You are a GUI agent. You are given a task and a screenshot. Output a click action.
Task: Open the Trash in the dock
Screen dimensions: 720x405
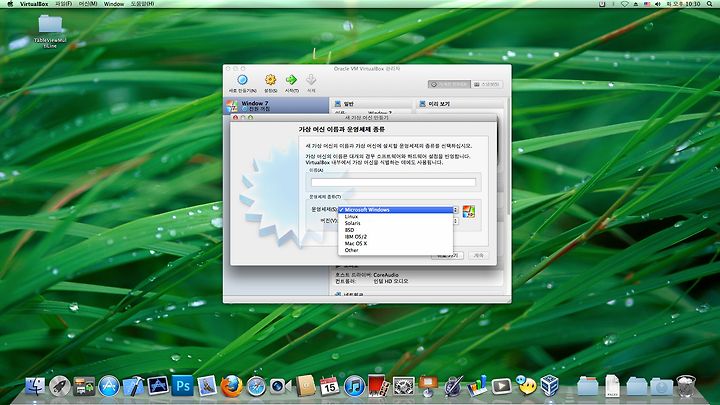[686, 386]
